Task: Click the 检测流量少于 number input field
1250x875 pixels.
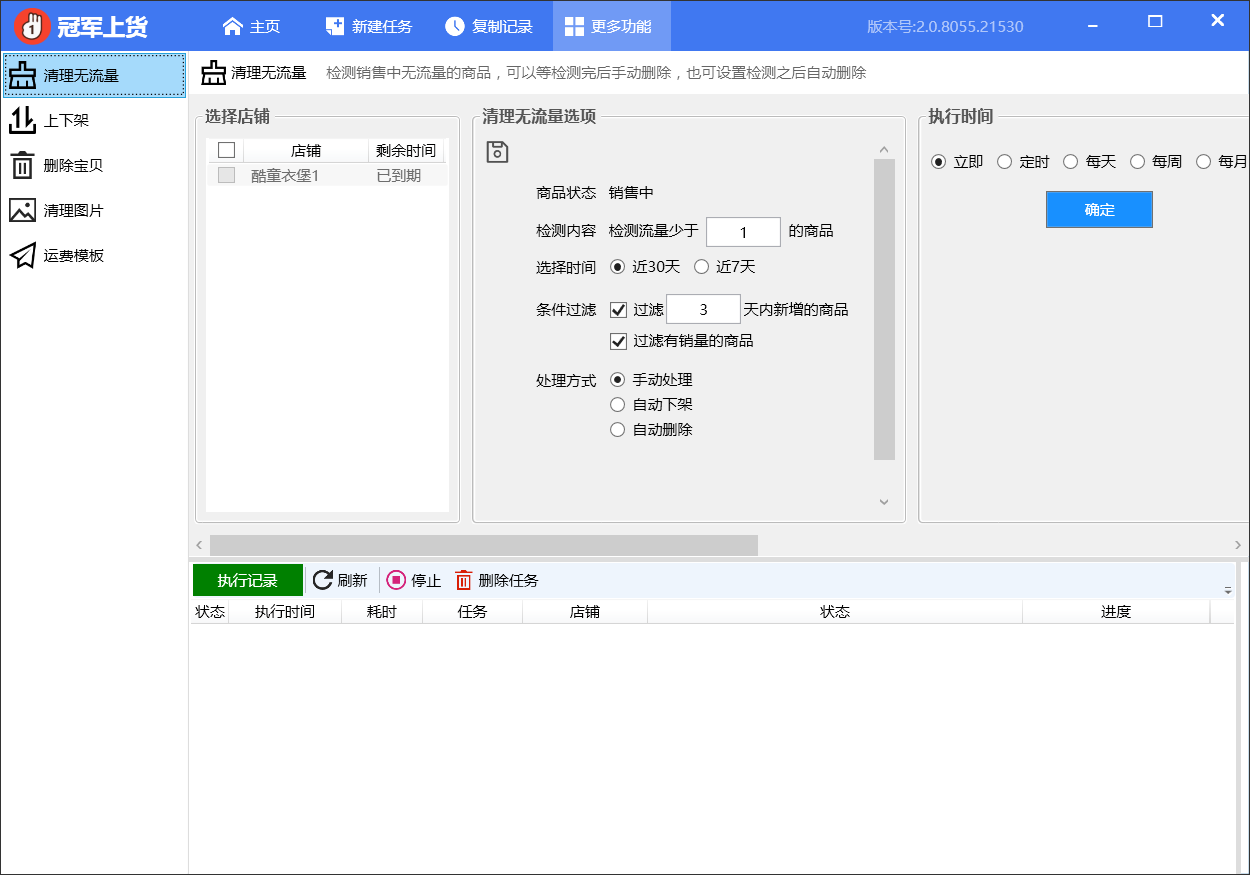Action: [x=743, y=232]
